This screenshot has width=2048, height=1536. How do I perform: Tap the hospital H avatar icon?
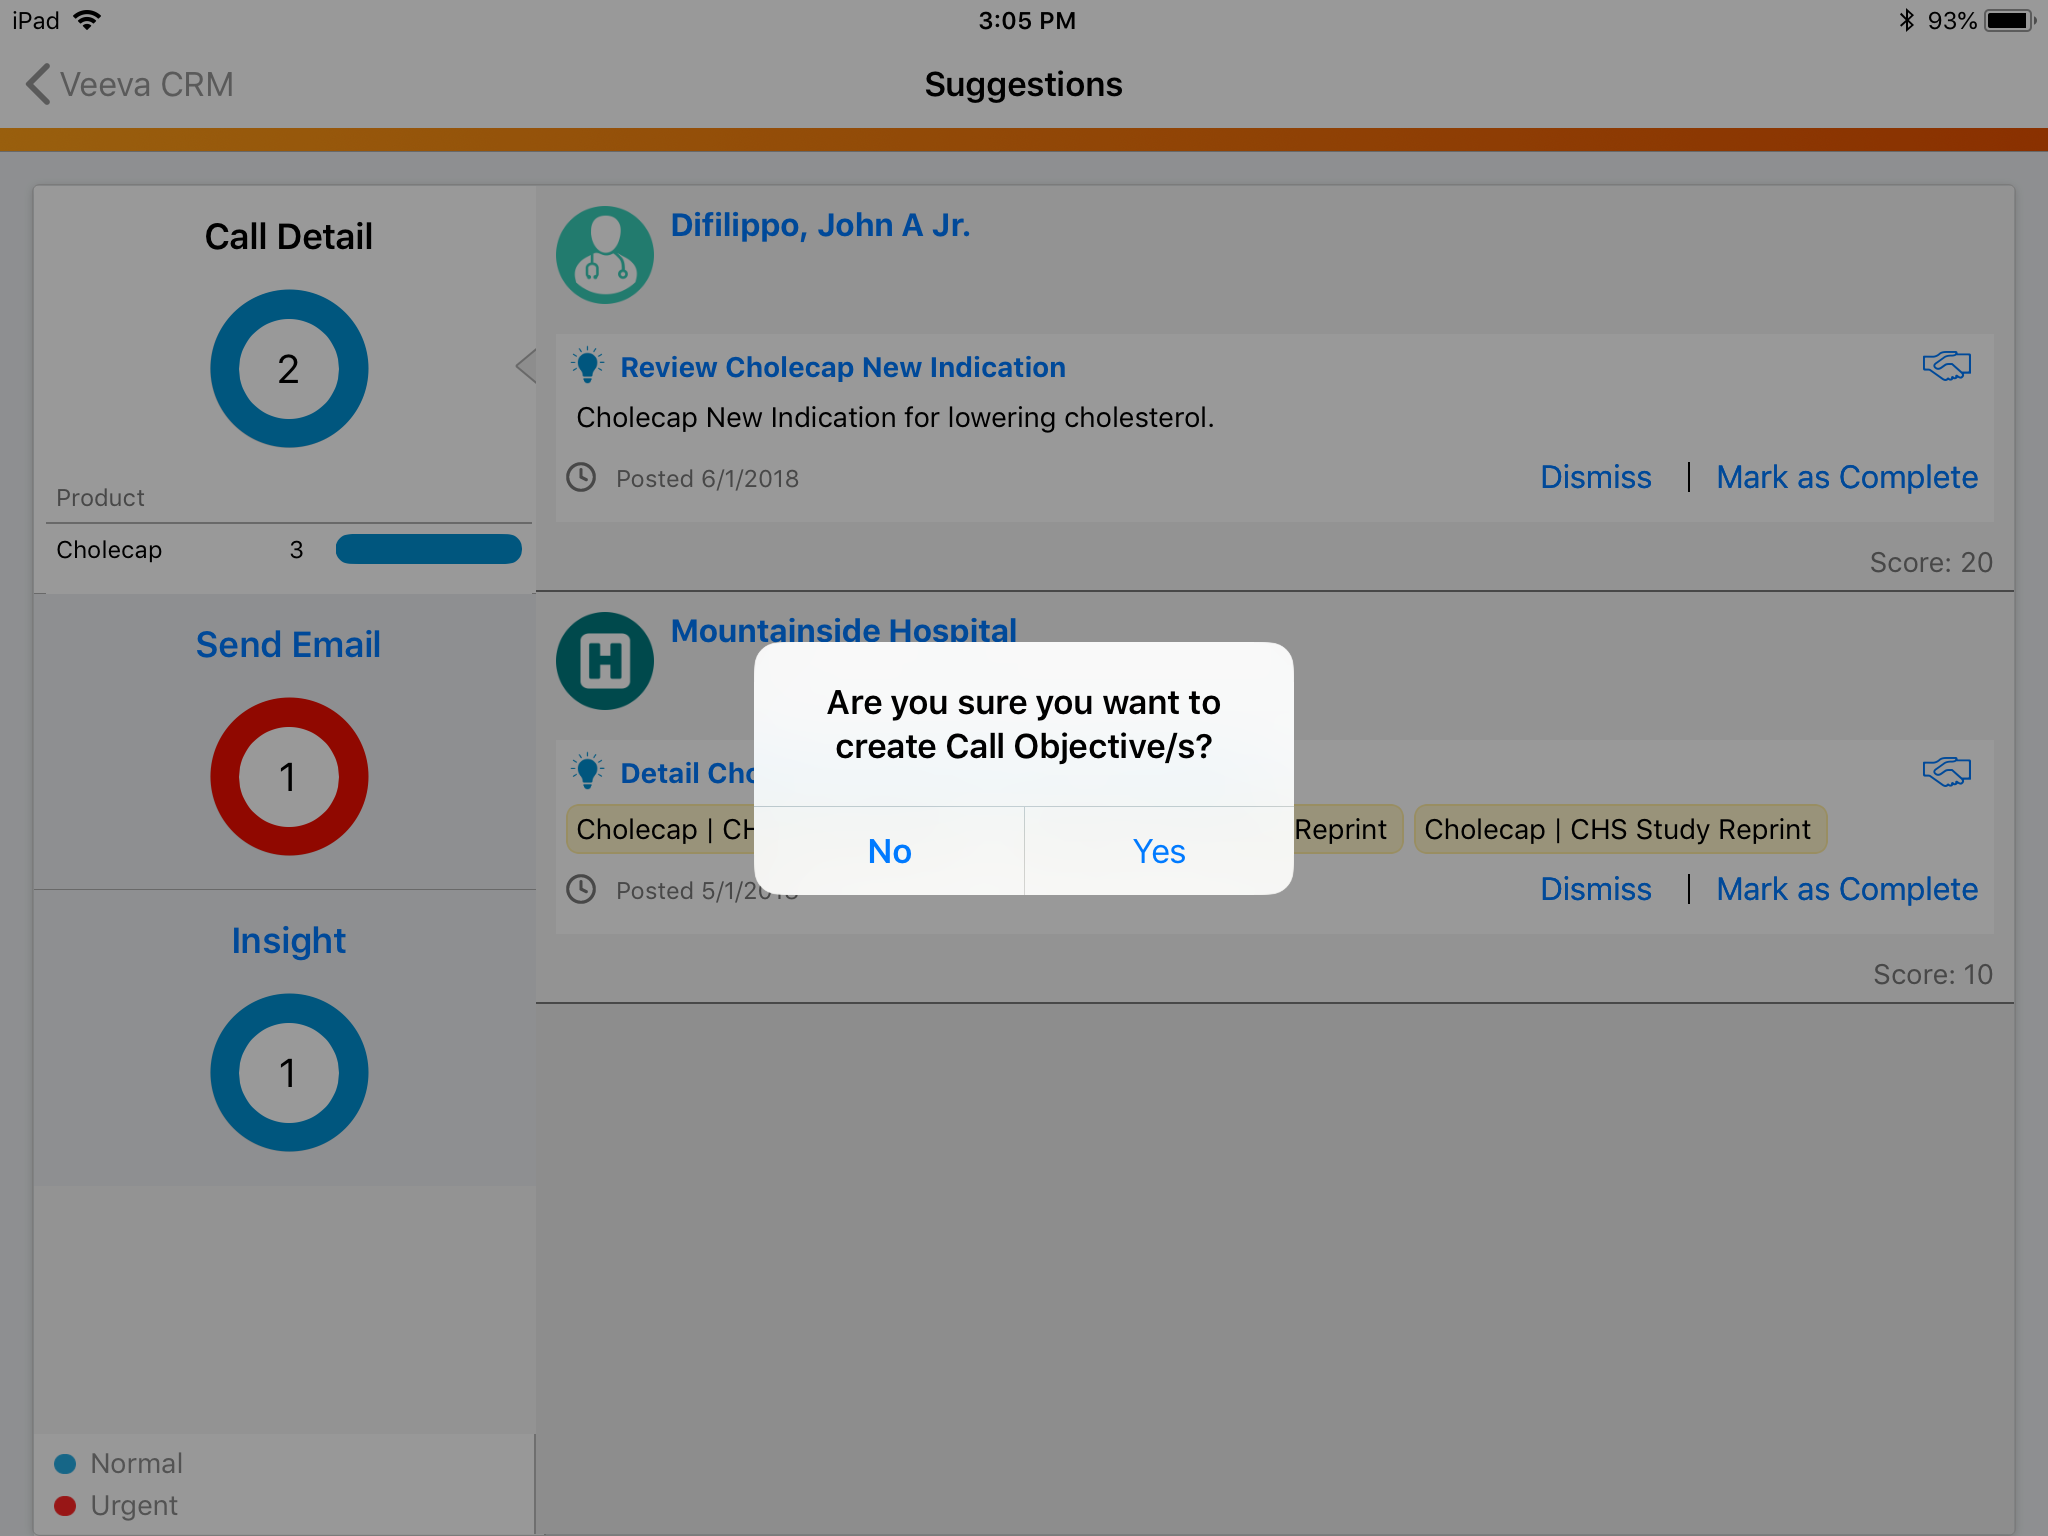(x=605, y=661)
